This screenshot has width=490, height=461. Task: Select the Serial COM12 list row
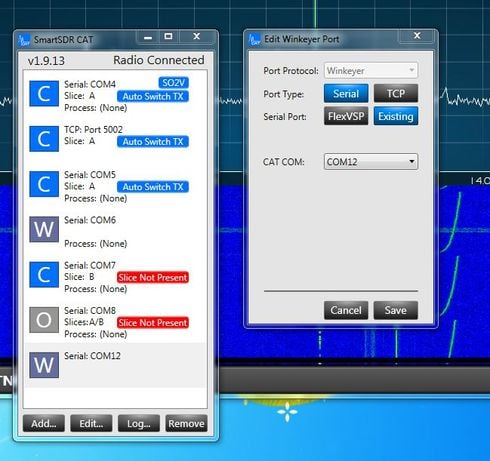[x=115, y=365]
